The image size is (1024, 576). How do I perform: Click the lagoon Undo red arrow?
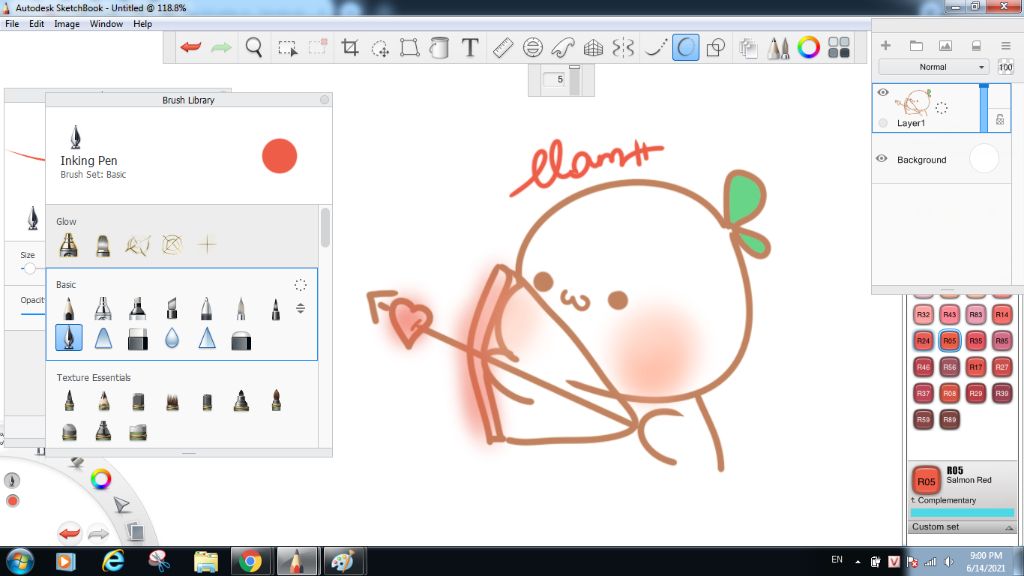pos(69,533)
